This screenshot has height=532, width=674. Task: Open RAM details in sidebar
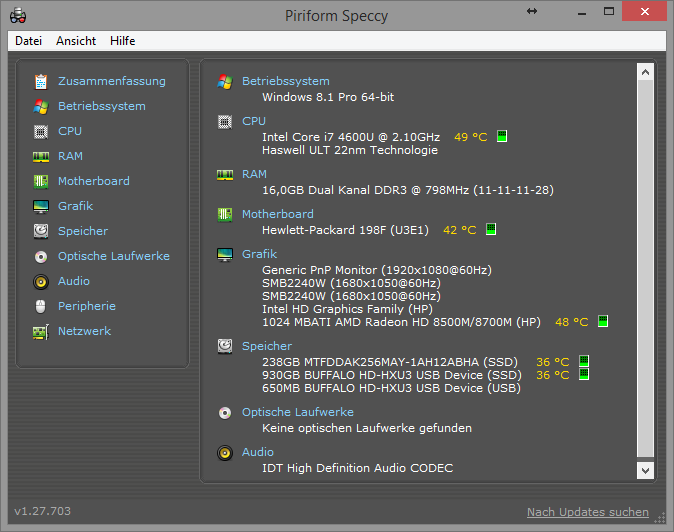click(x=70, y=156)
